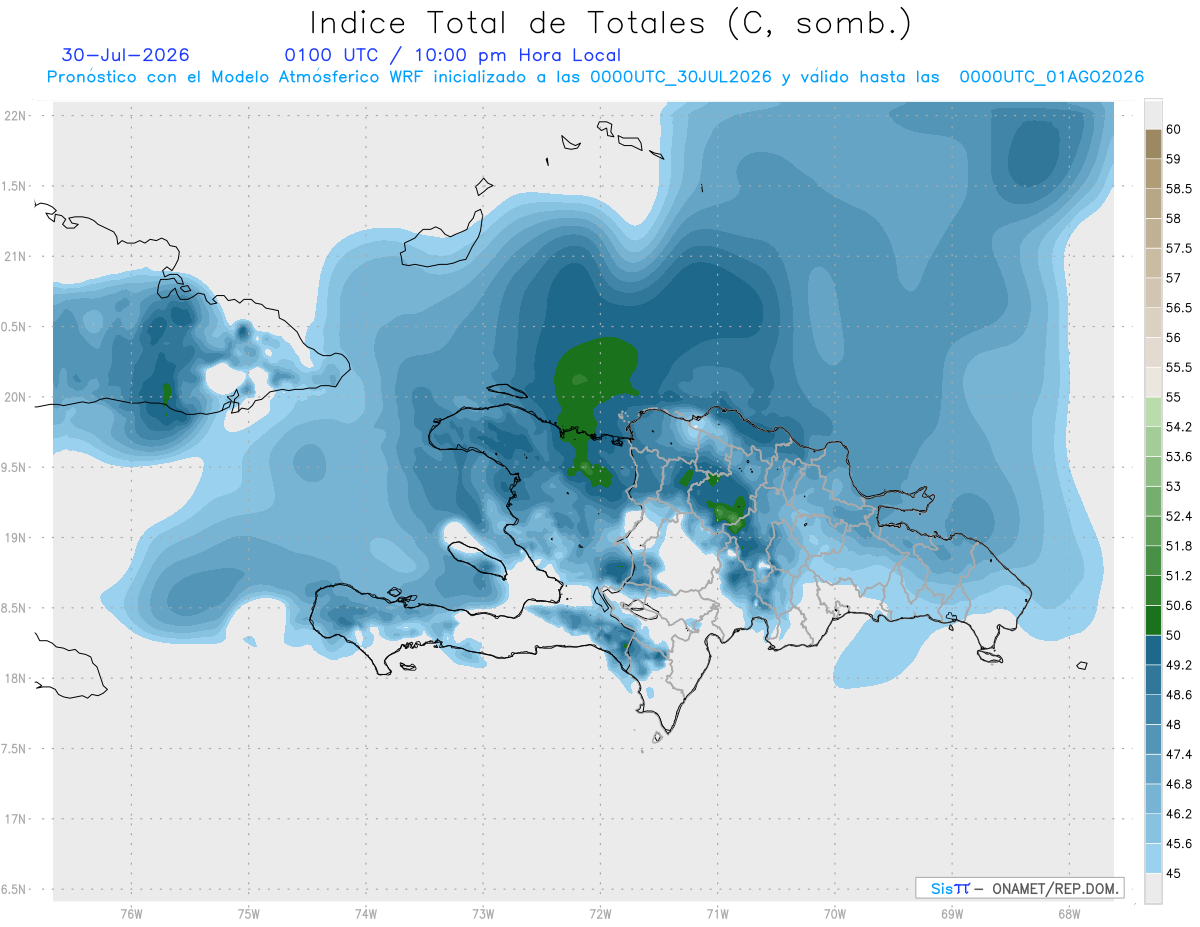Select legend value '57.5'
This screenshot has width=1200, height=927.
[1179, 249]
